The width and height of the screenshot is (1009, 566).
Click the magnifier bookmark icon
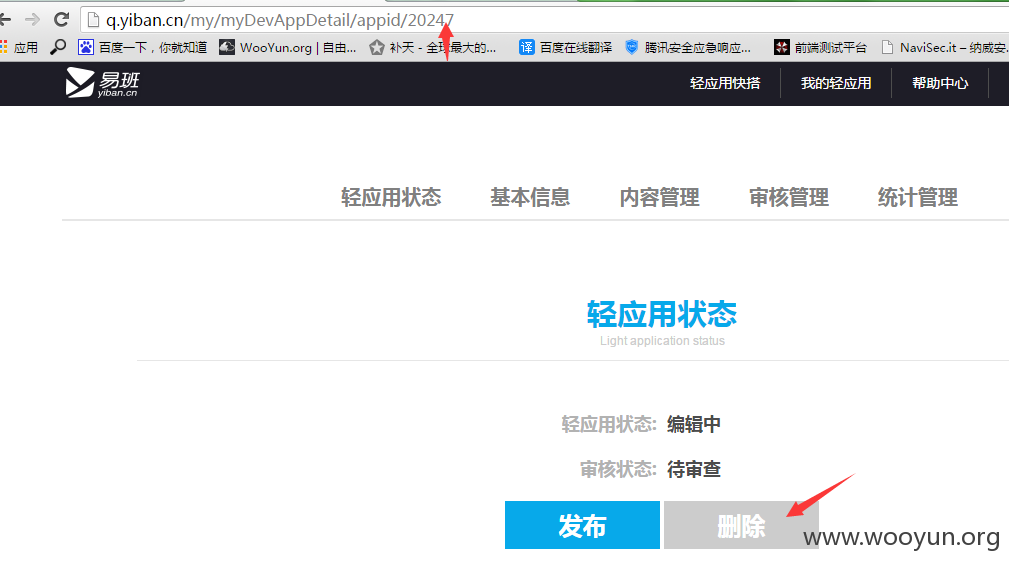pos(58,47)
